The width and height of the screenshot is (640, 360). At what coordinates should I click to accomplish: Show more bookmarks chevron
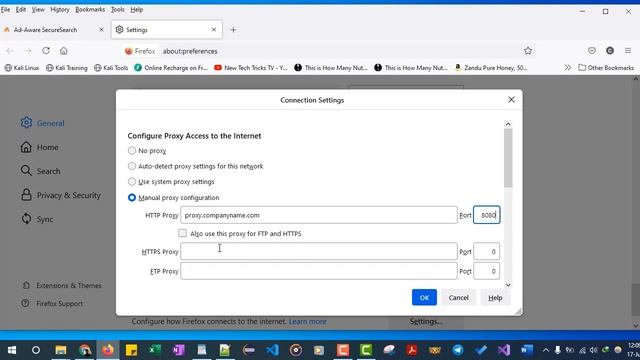click(567, 68)
